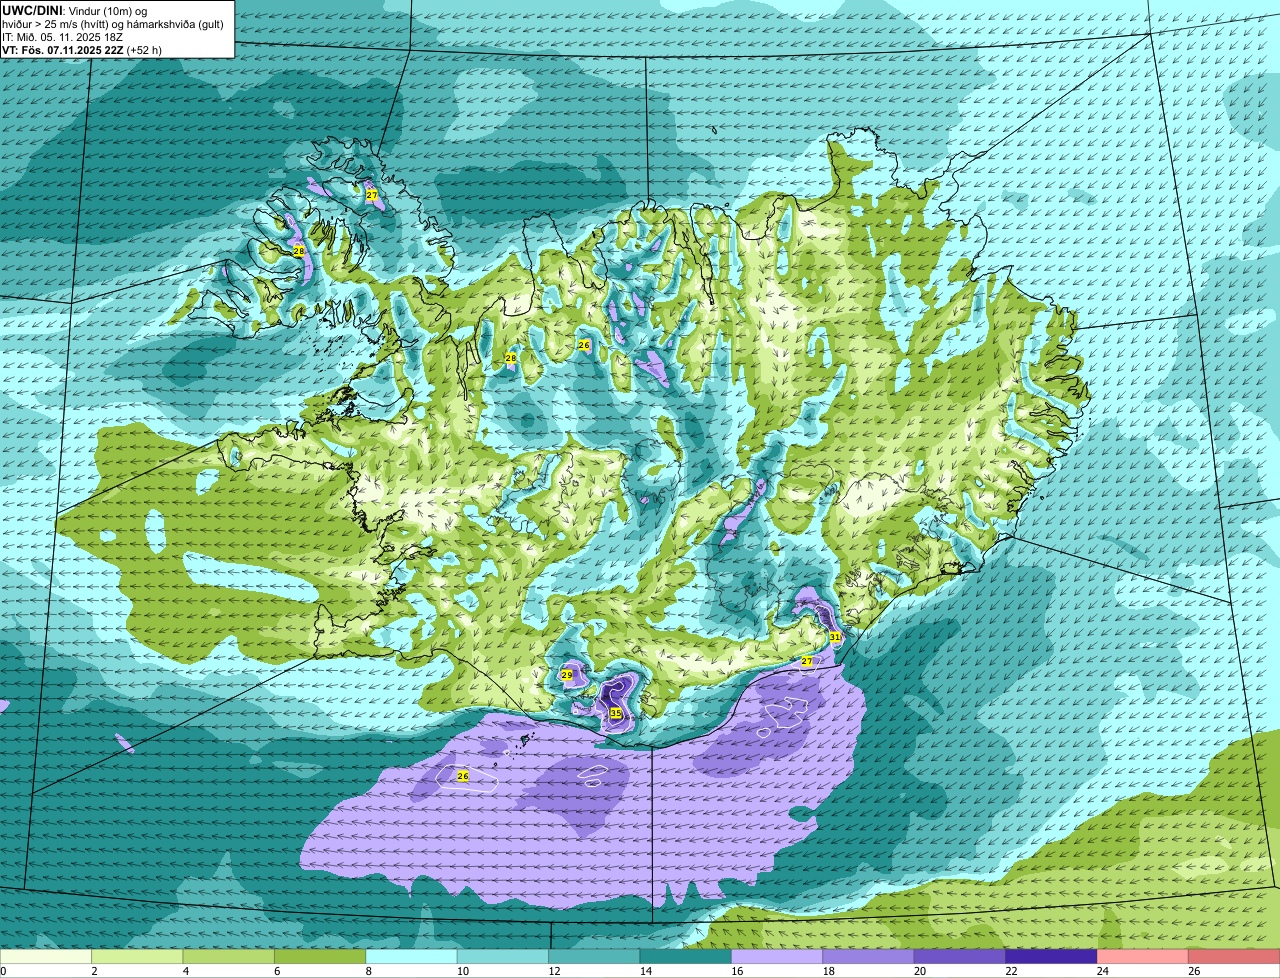Click the "VT: Fös. 07.11.2025 22Z (+52 h)" line
This screenshot has width=1280, height=978.
82,49
